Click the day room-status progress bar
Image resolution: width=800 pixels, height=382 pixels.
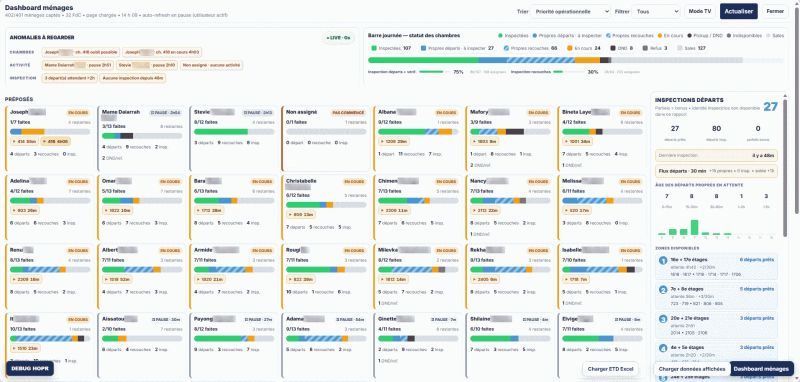point(576,60)
